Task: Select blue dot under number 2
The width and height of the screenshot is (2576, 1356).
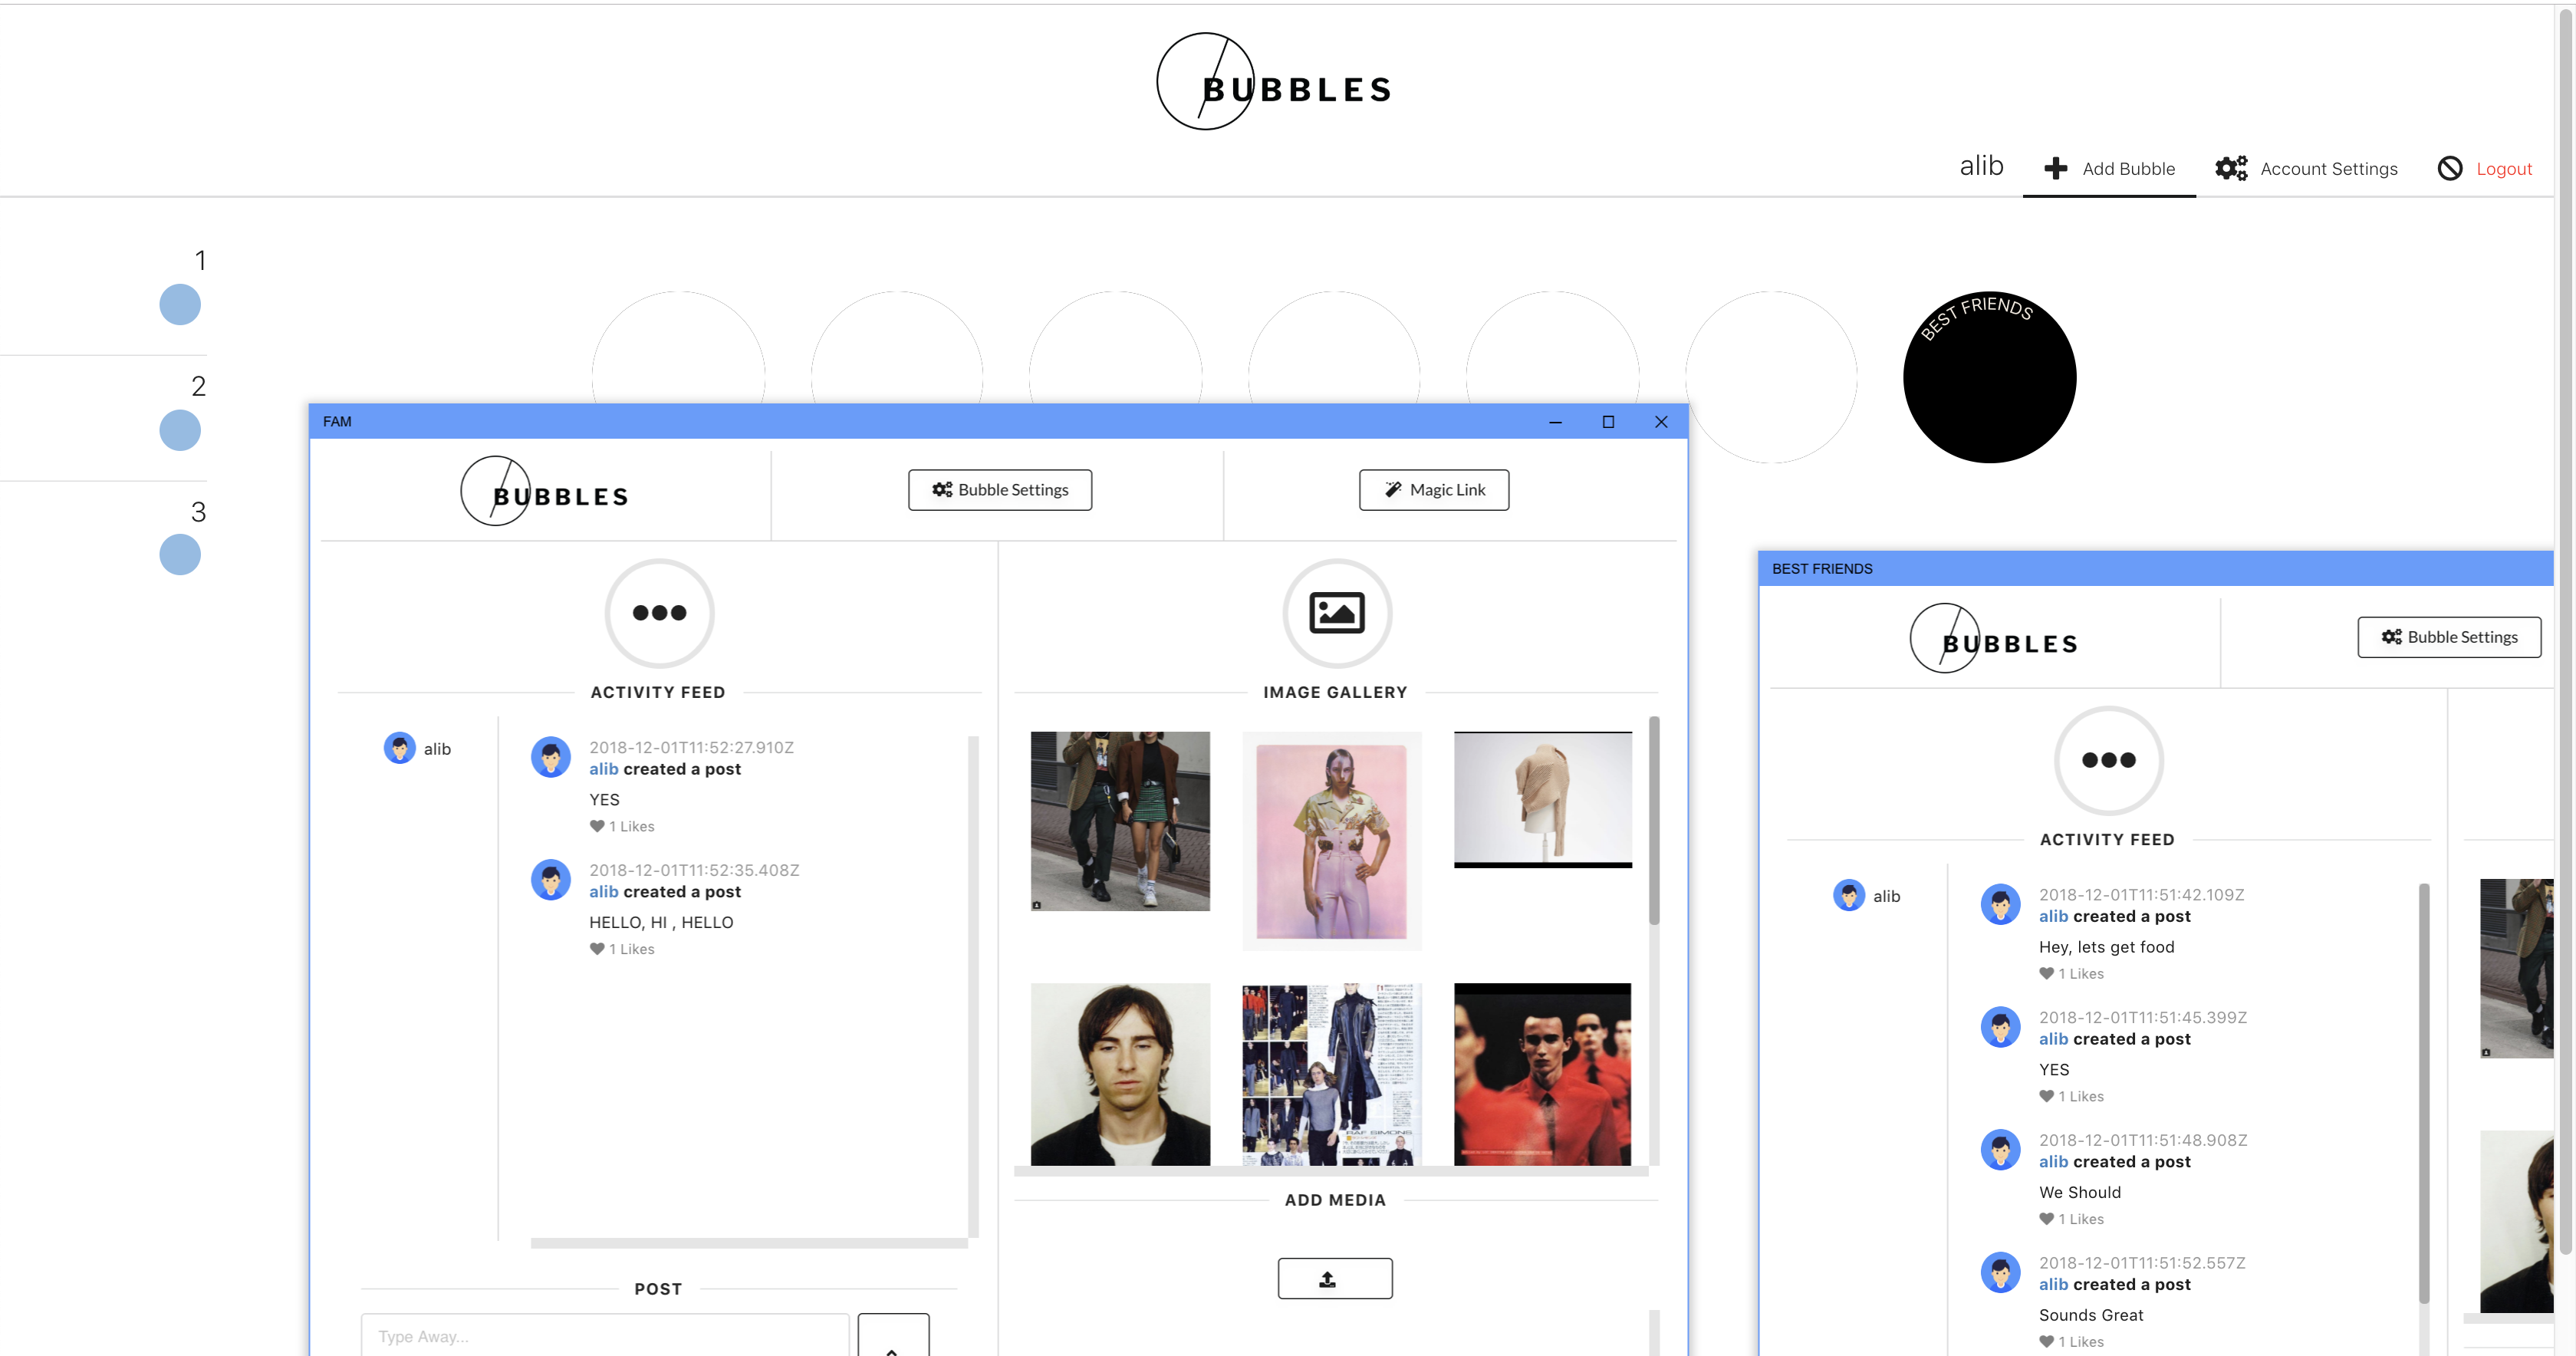Action: pos(180,430)
